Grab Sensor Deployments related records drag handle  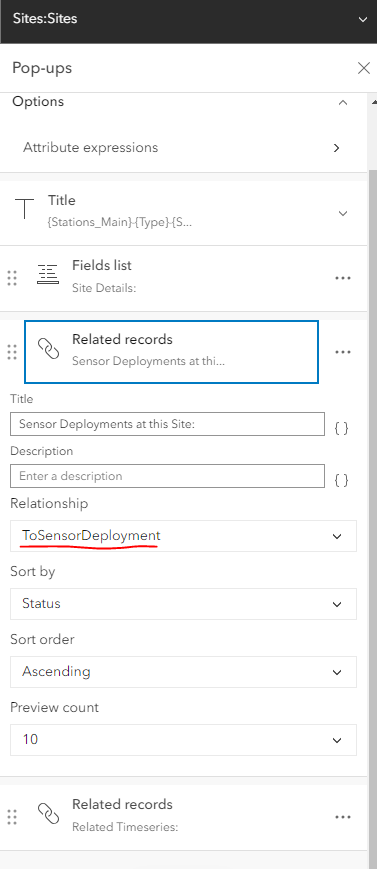[12, 352]
